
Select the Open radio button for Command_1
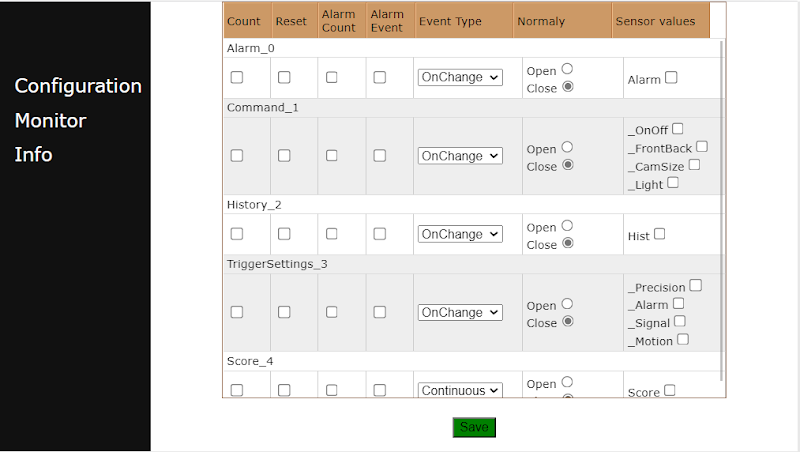(567, 147)
